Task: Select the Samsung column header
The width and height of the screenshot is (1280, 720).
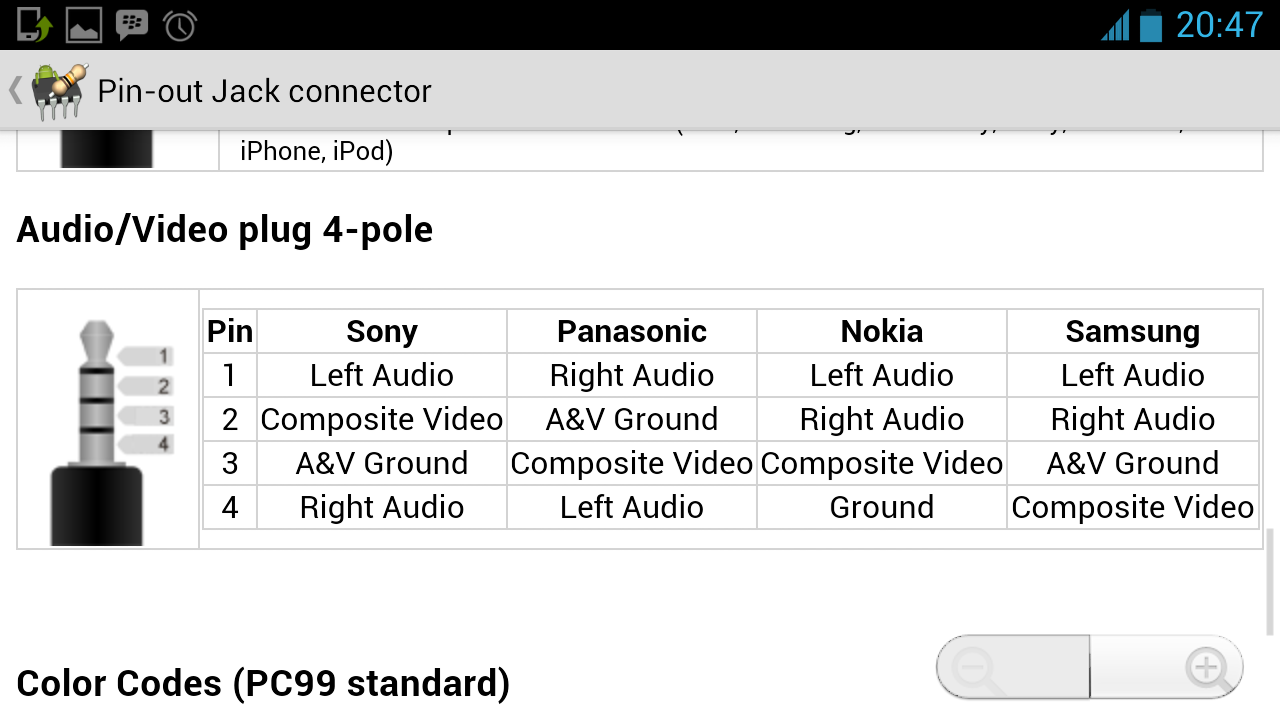Action: [x=1133, y=331]
